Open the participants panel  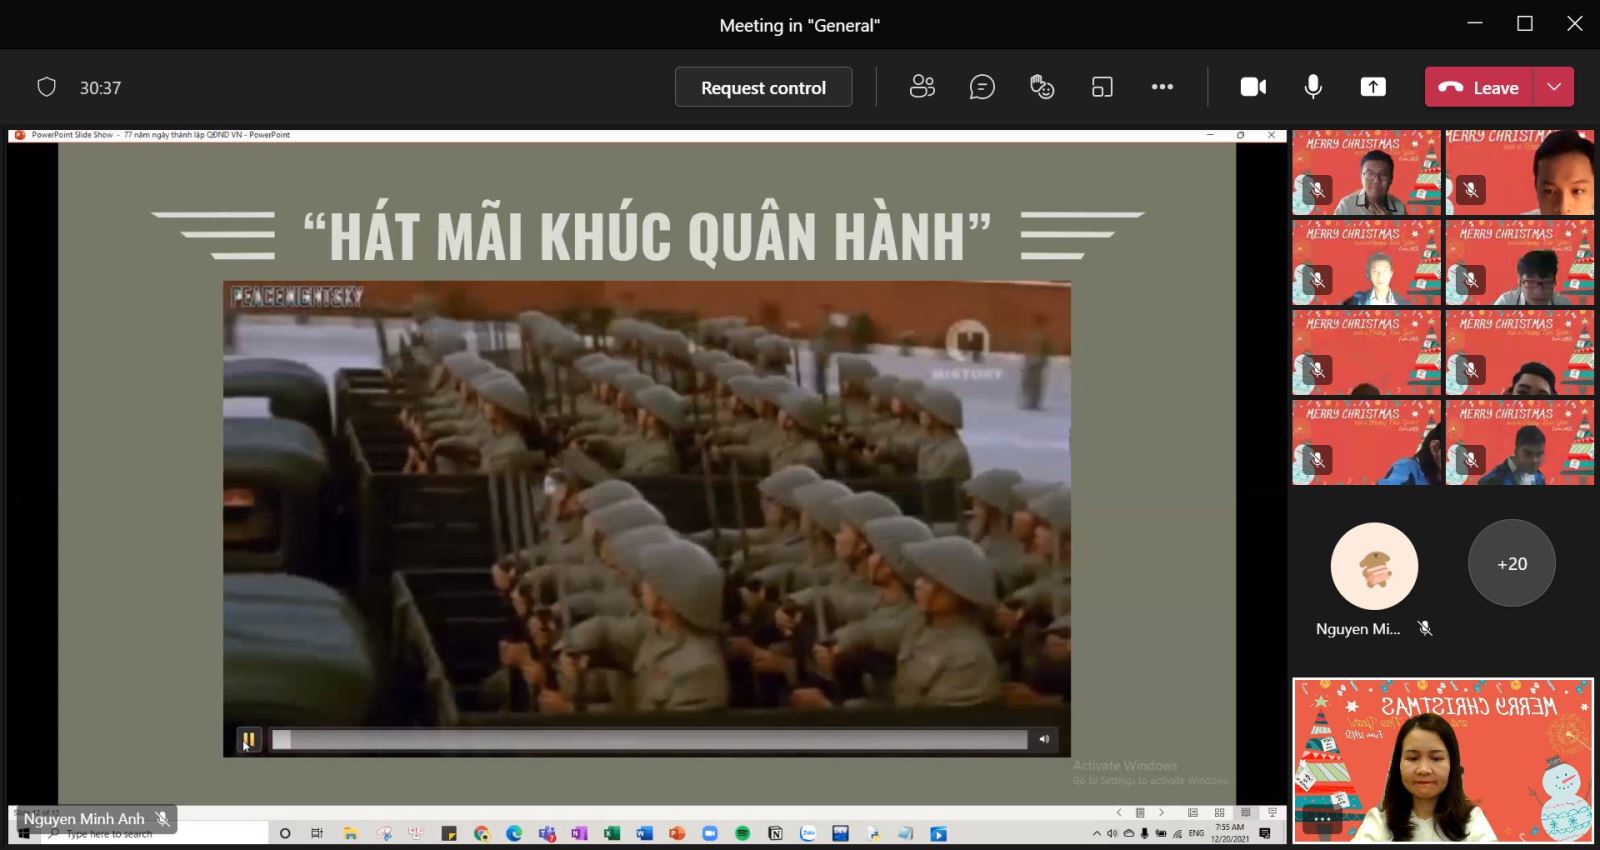click(922, 87)
